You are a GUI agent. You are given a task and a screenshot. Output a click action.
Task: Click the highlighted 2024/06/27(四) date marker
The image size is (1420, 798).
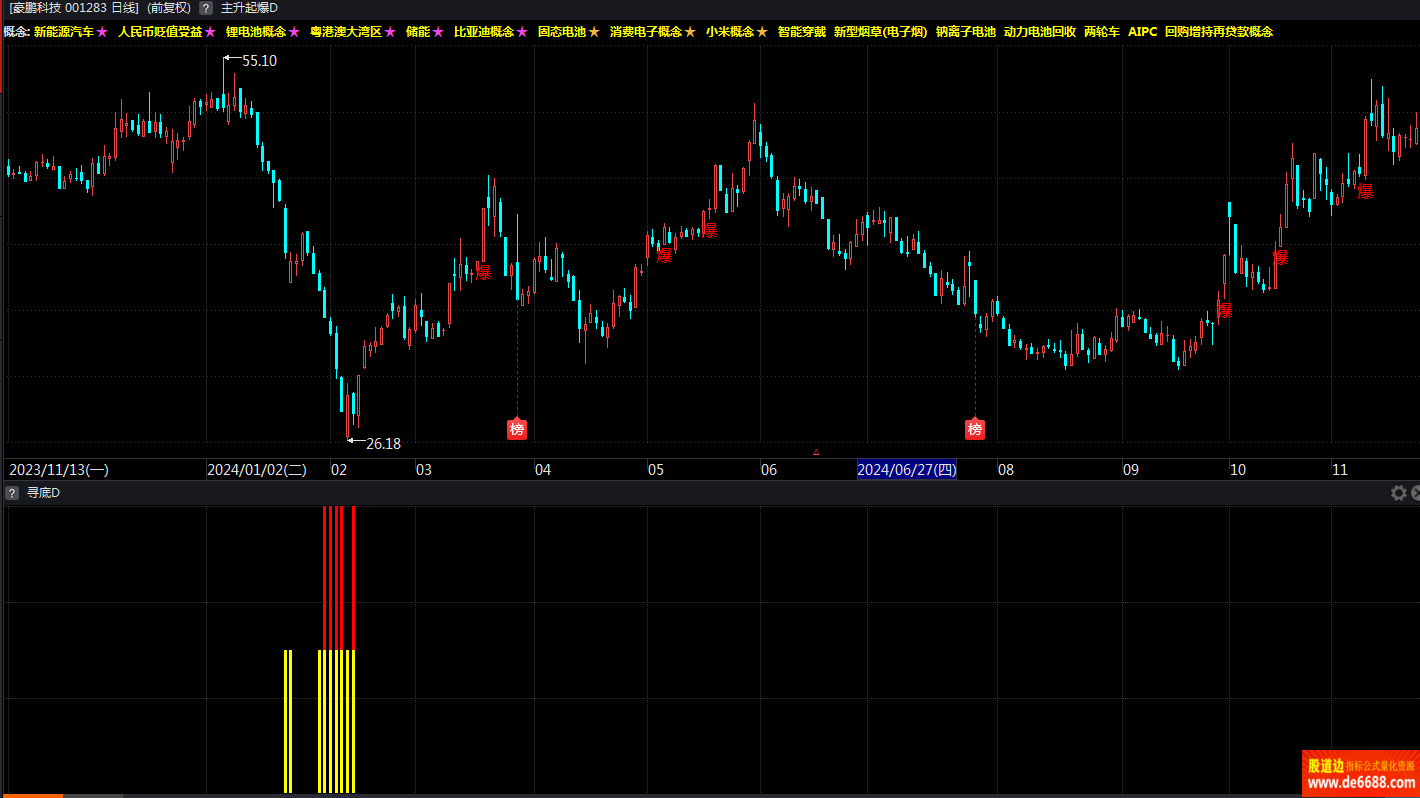click(906, 470)
